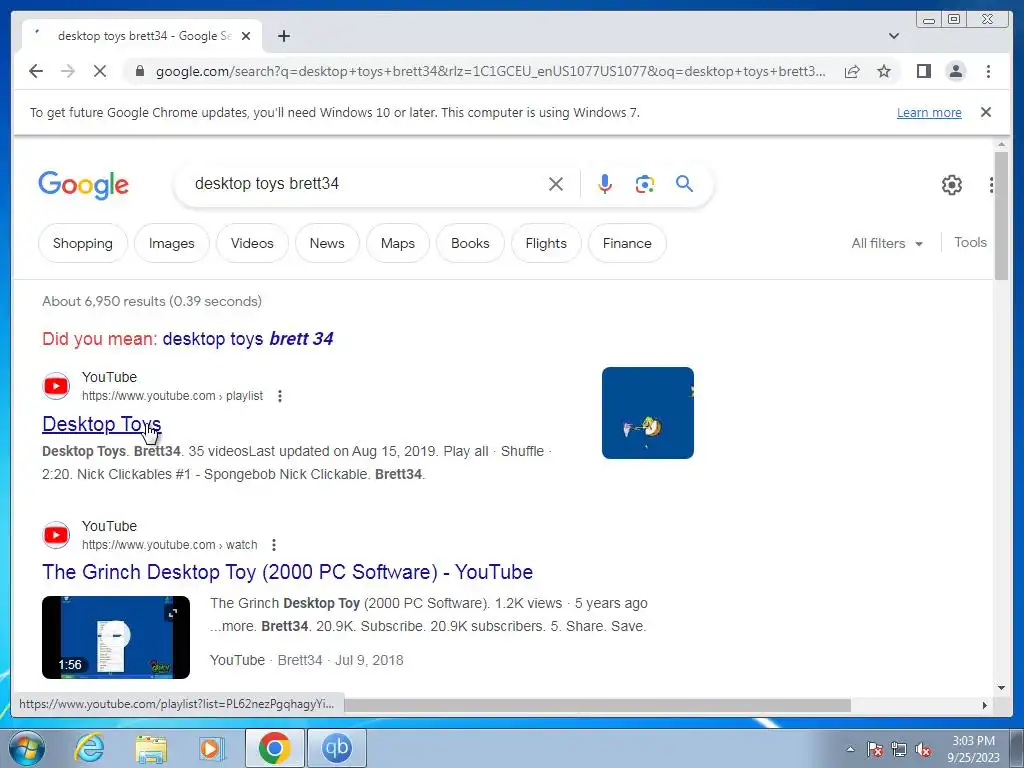This screenshot has width=1024, height=768.
Task: Click the vertical scrollbar thumb
Action: point(1001,216)
